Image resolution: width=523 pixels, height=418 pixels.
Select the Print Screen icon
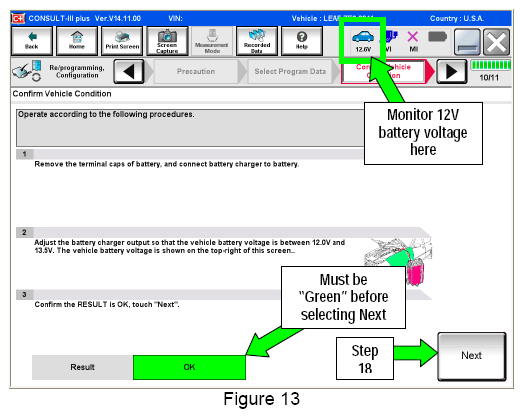pyautogui.click(x=122, y=41)
